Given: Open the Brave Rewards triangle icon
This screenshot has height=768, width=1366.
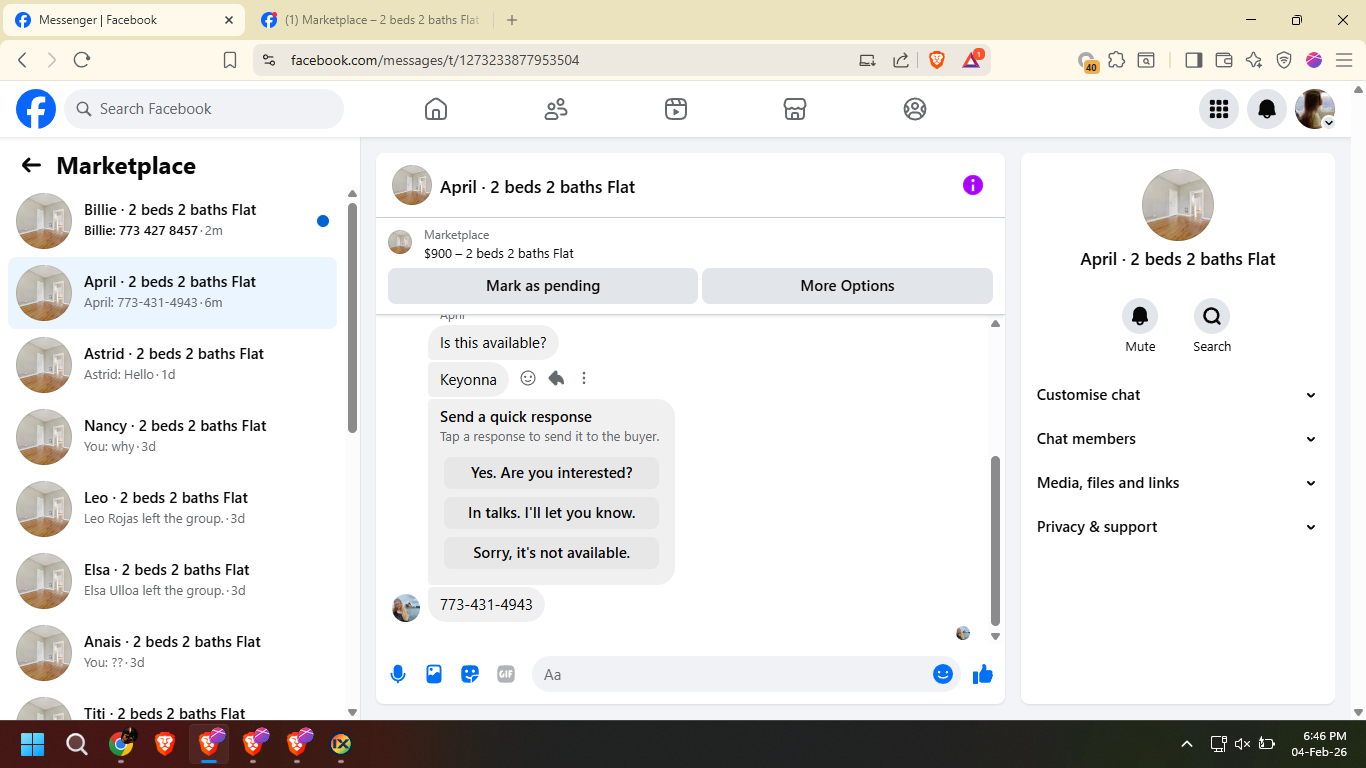Looking at the screenshot, I should tap(972, 59).
